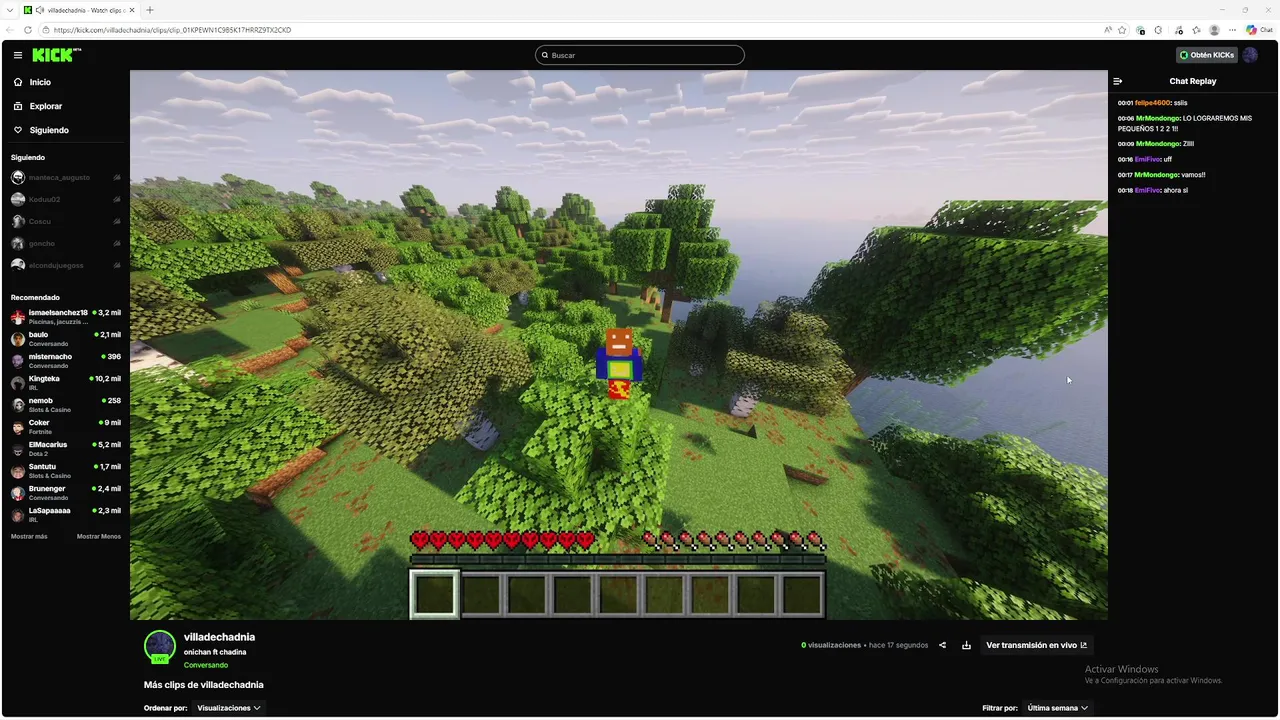Click the Recomendado section heading
The image size is (1280, 720).
pyautogui.click(x=35, y=297)
